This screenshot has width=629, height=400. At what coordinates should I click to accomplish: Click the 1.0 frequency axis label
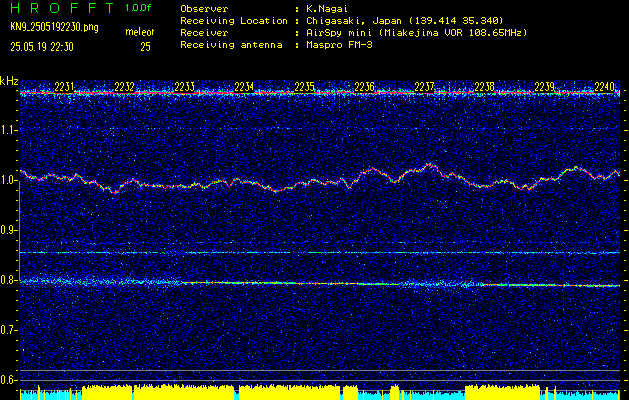(x=8, y=180)
